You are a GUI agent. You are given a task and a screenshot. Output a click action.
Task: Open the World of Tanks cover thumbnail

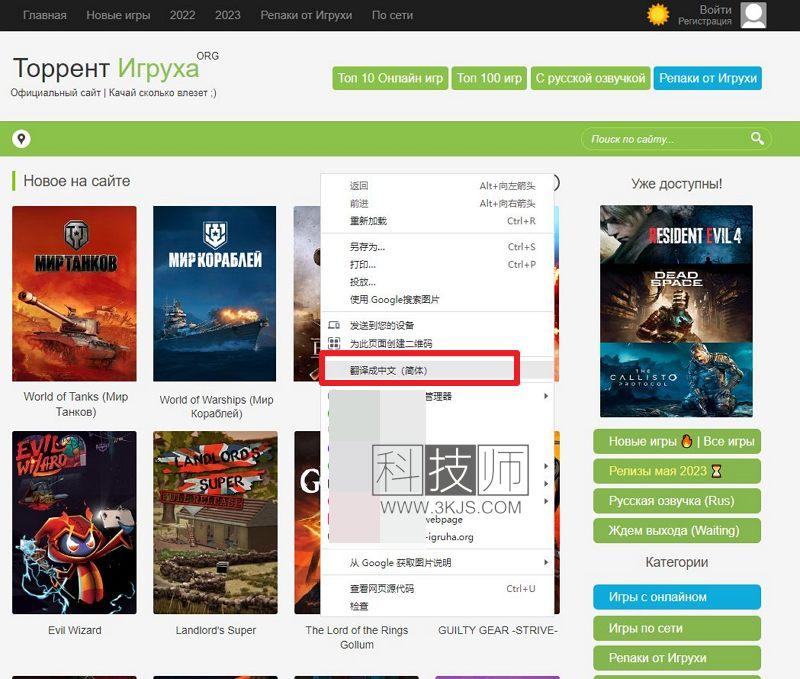point(74,293)
